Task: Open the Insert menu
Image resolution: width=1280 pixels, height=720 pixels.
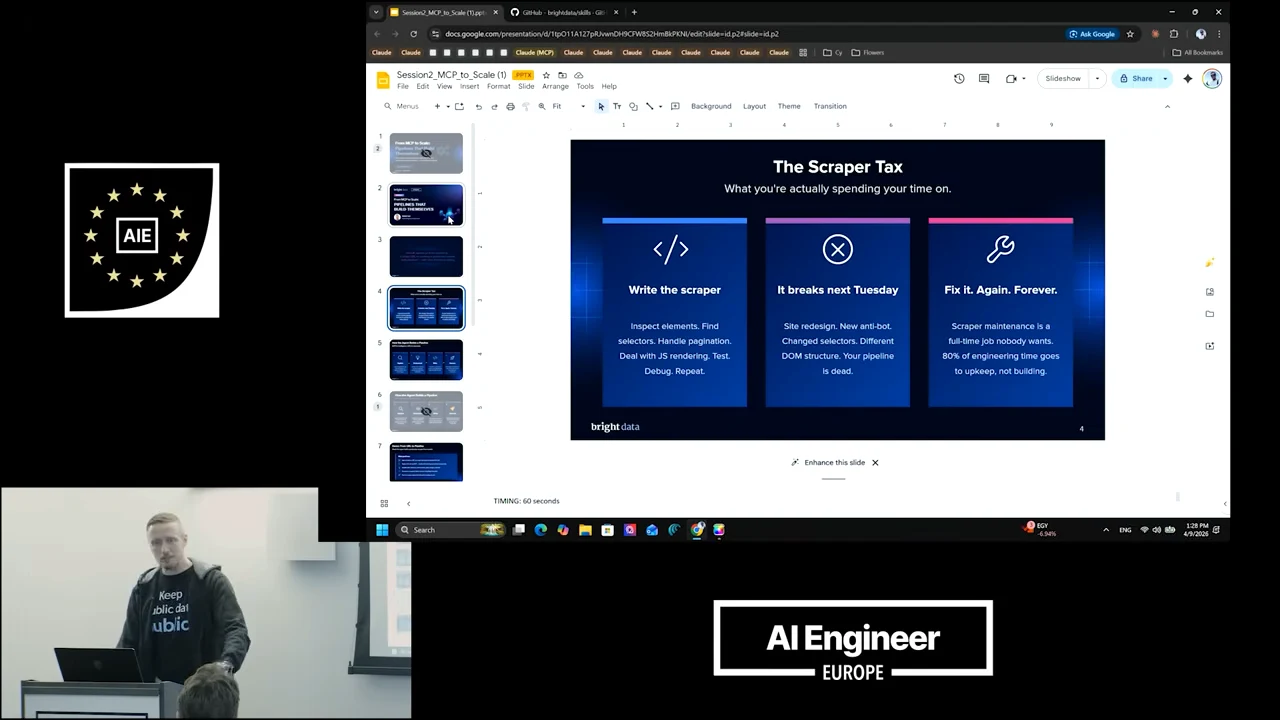Action: pos(469,86)
